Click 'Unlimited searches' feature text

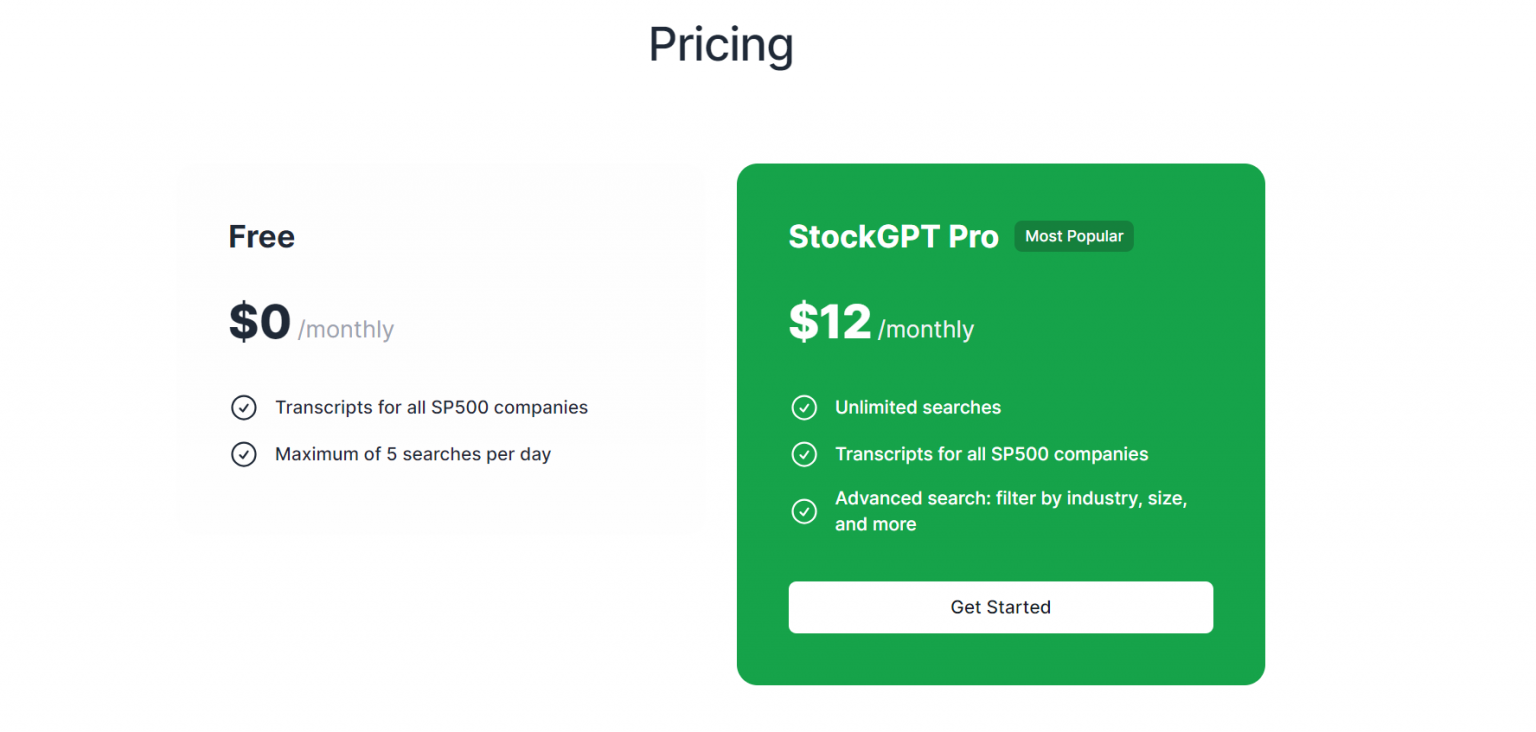click(x=917, y=407)
